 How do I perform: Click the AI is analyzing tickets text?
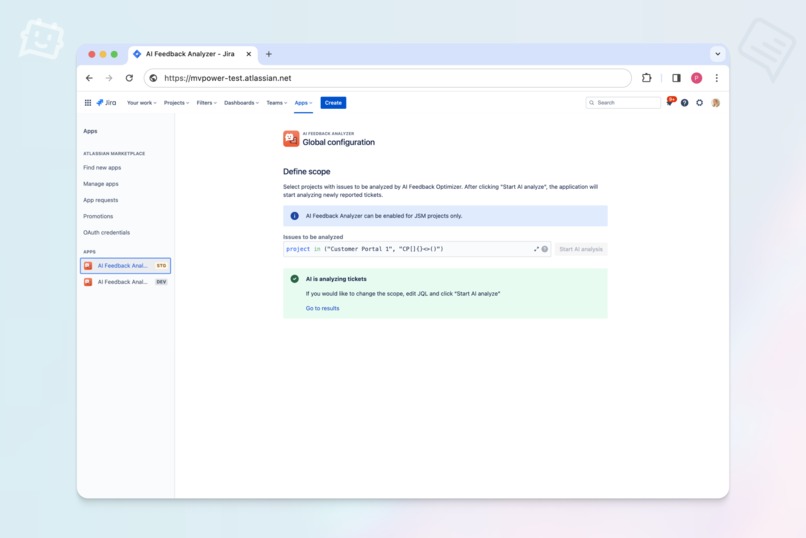pyautogui.click(x=336, y=279)
